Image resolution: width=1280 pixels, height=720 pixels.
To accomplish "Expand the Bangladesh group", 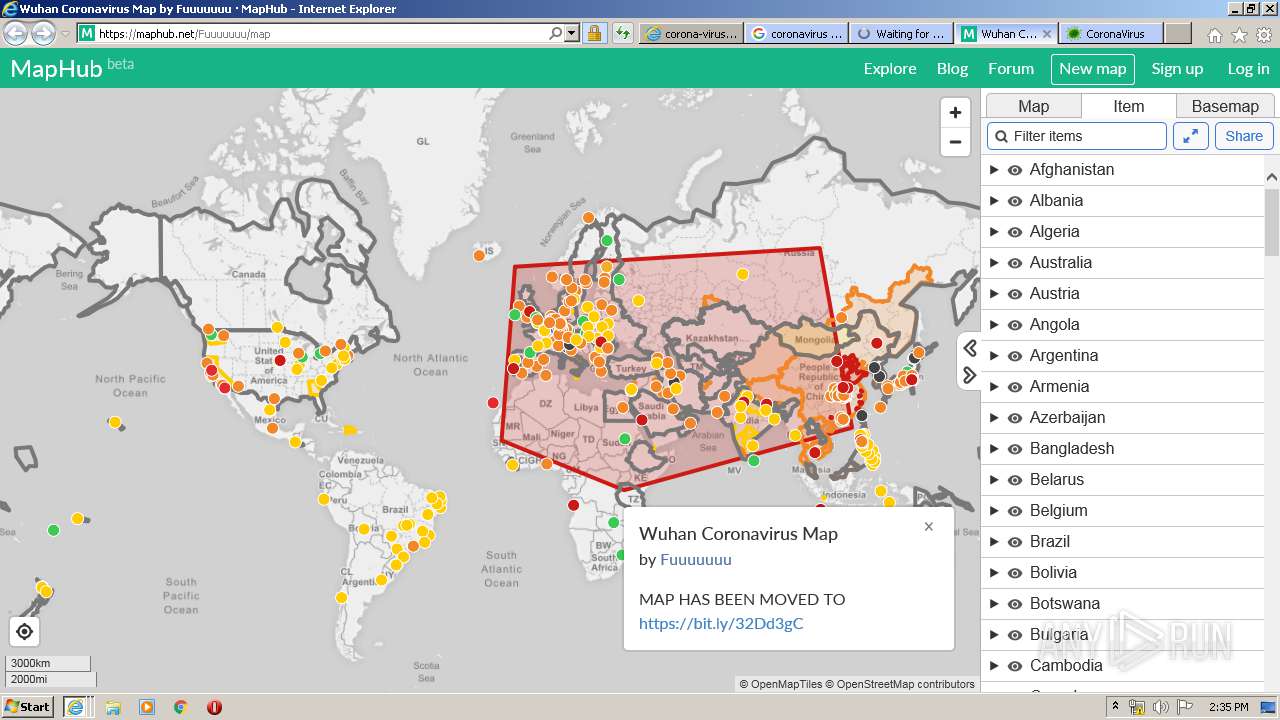I will [994, 449].
